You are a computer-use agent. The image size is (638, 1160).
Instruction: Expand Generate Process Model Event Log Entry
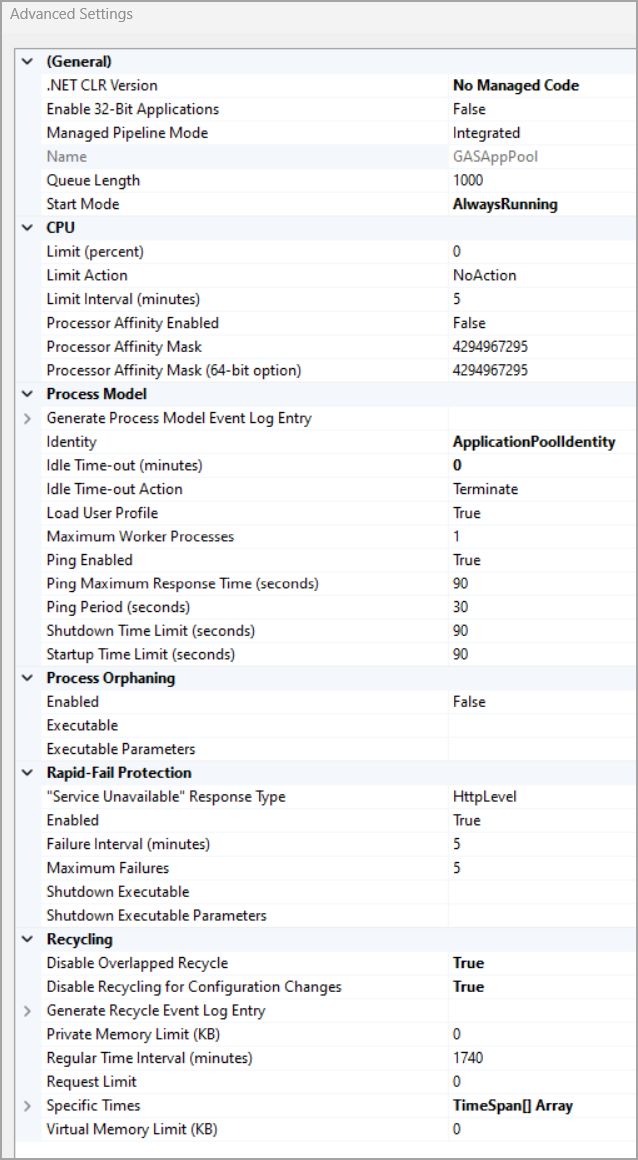(27, 417)
